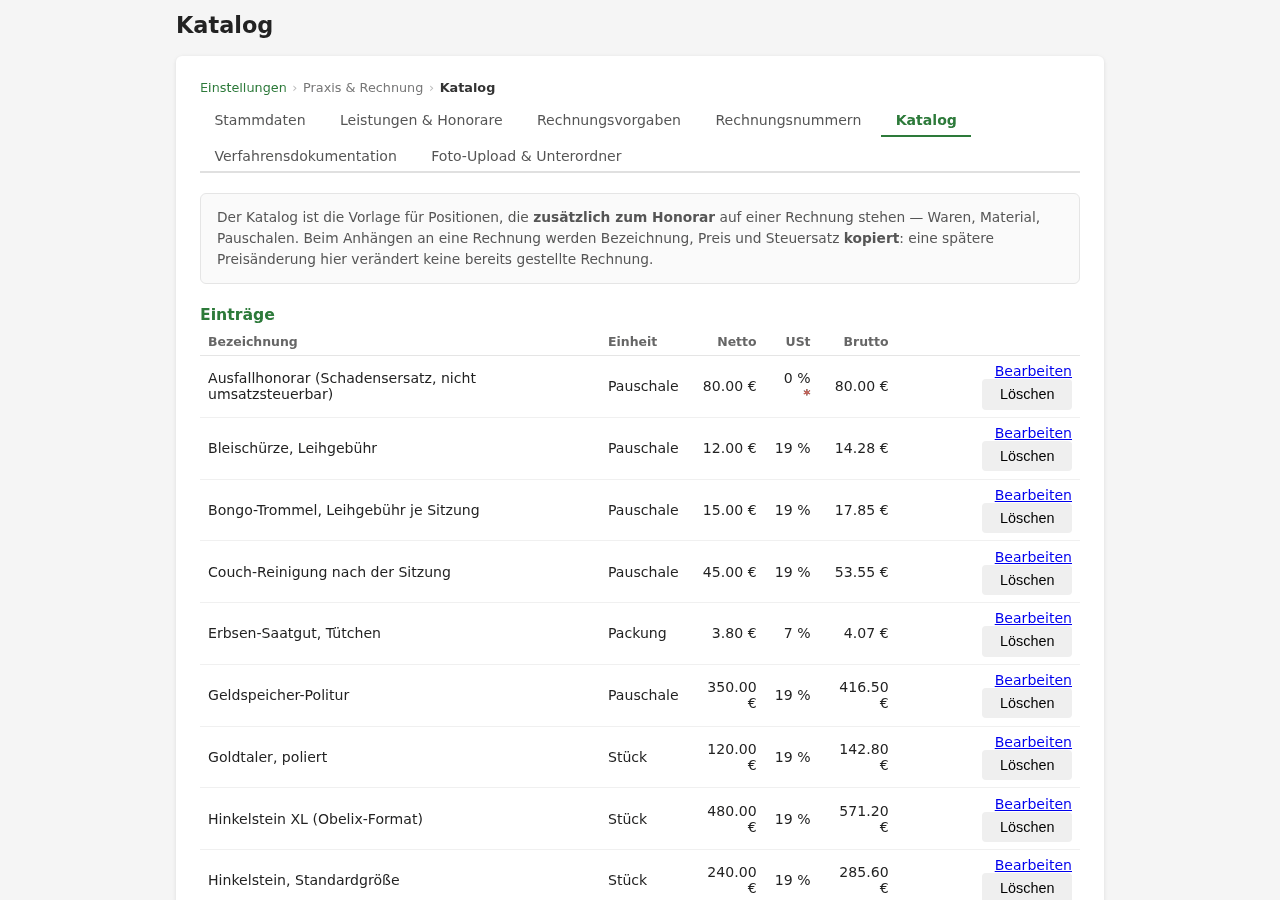
Task: Click the 7 % tax rate cell
Action: pyautogui.click(x=797, y=633)
